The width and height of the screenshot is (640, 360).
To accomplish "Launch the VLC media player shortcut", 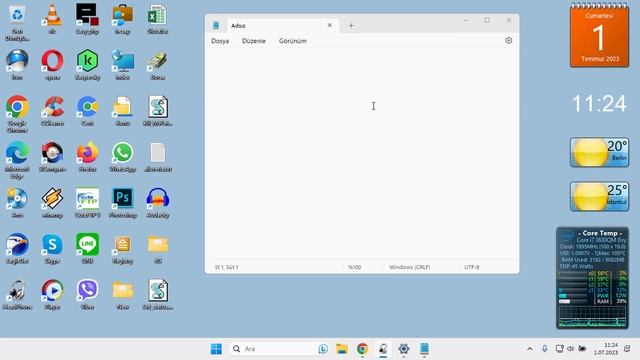I will pyautogui.click(x=52, y=19).
